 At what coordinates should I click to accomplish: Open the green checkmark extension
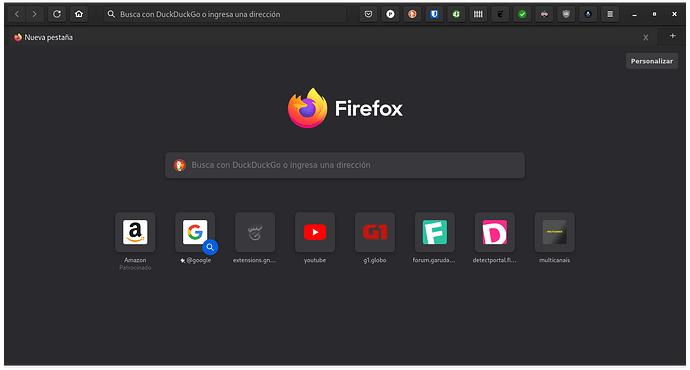click(x=522, y=14)
